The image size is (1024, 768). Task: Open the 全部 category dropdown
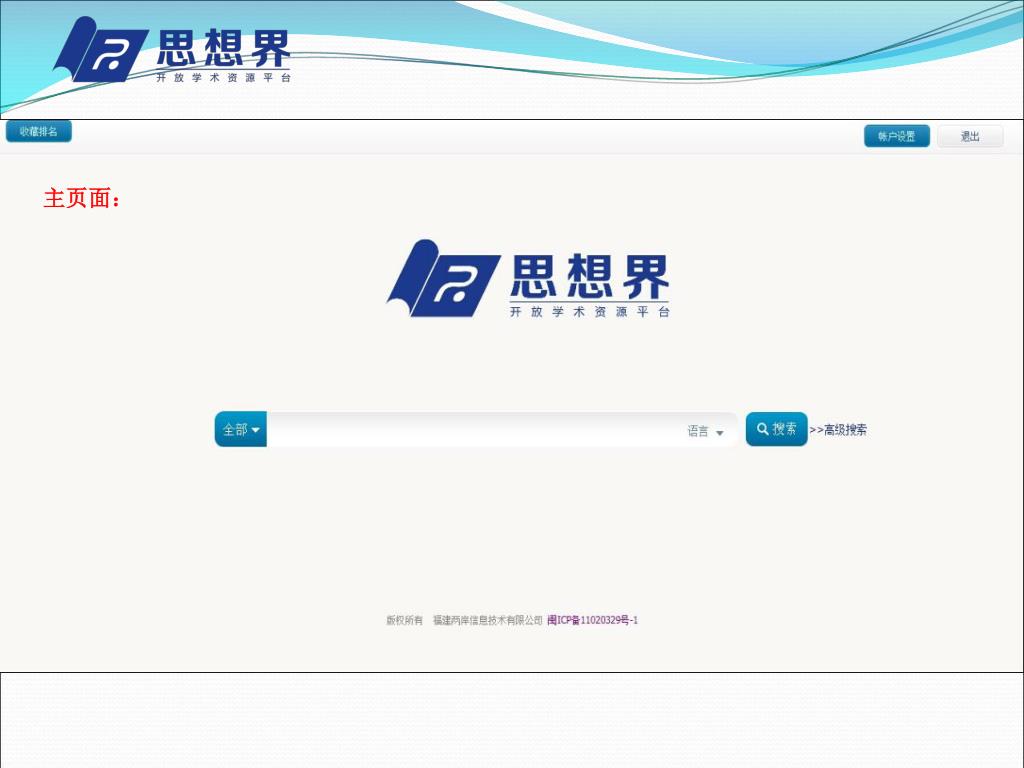240,429
